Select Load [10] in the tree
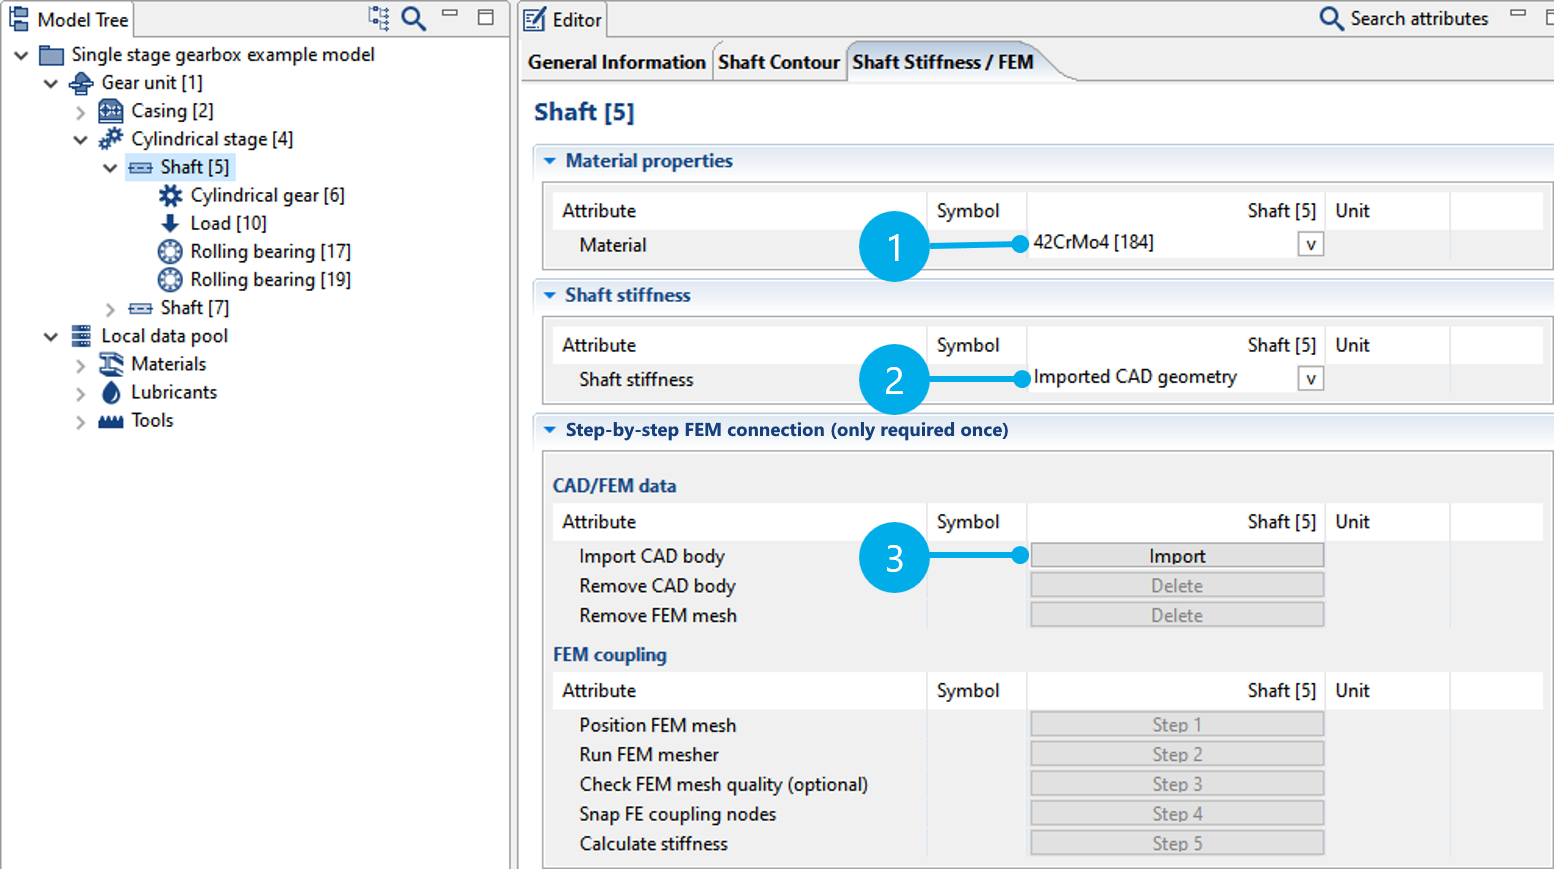The image size is (1554, 869). point(228,223)
